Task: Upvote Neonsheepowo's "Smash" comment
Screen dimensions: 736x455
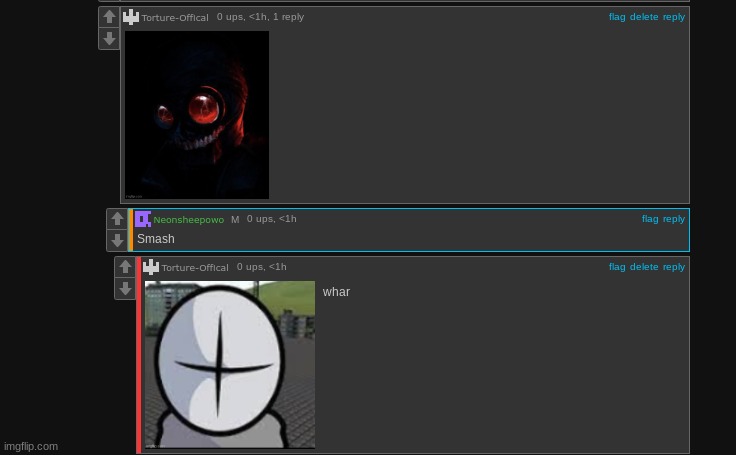Action: pyautogui.click(x=117, y=219)
